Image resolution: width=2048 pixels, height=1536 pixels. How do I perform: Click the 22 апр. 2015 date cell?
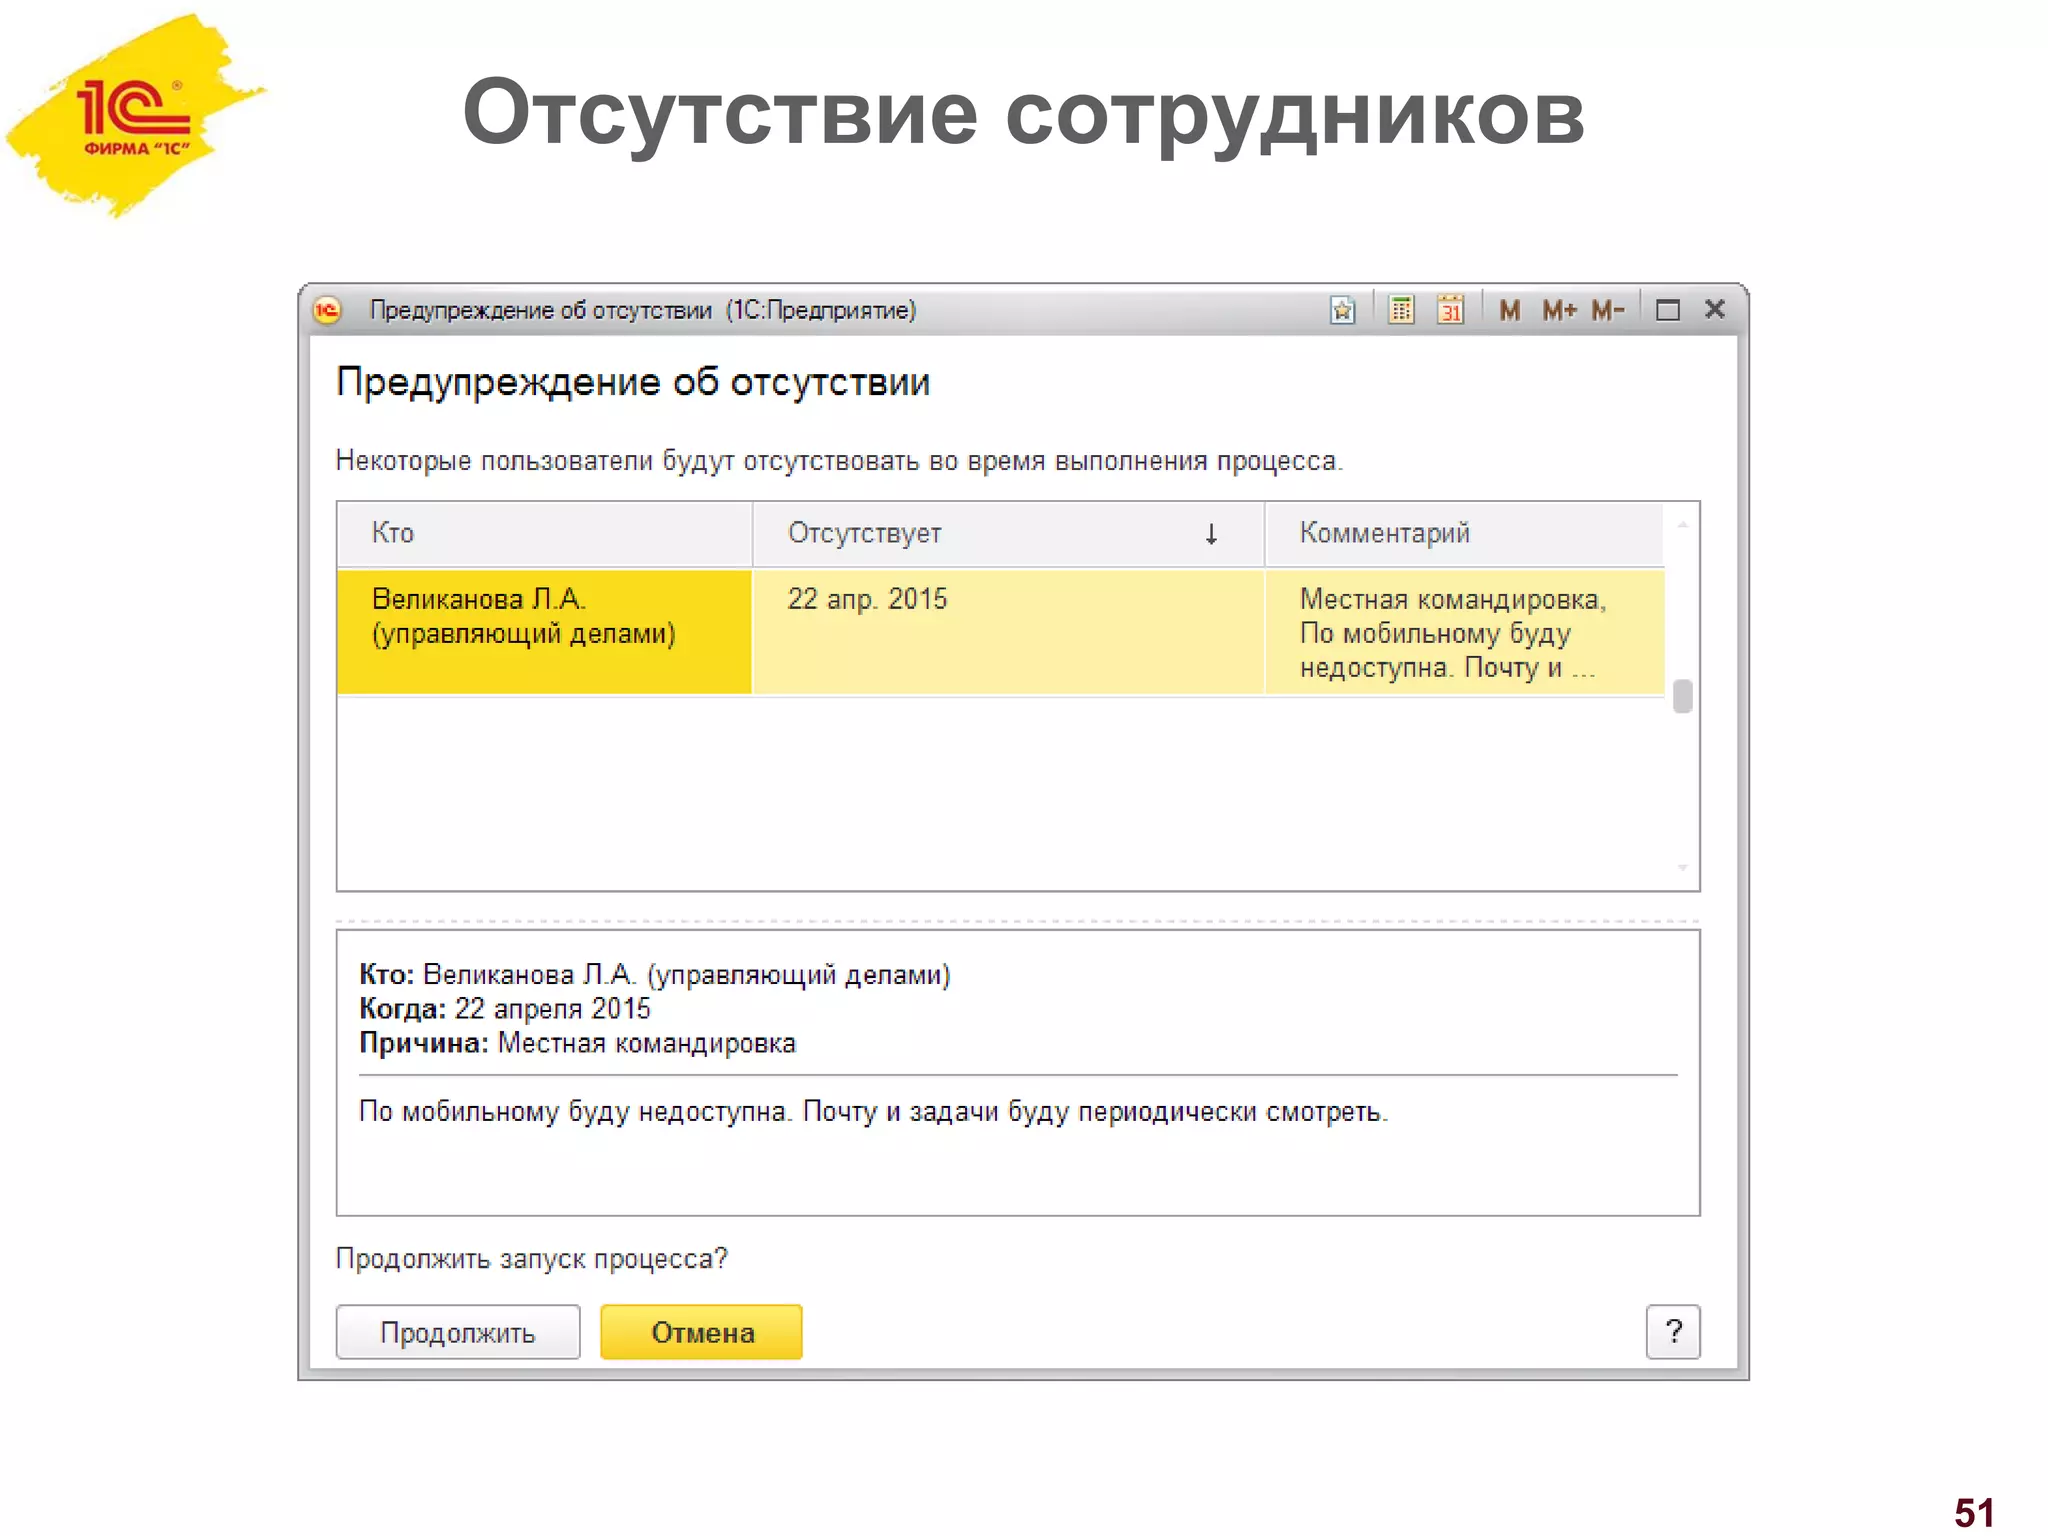click(x=1008, y=632)
